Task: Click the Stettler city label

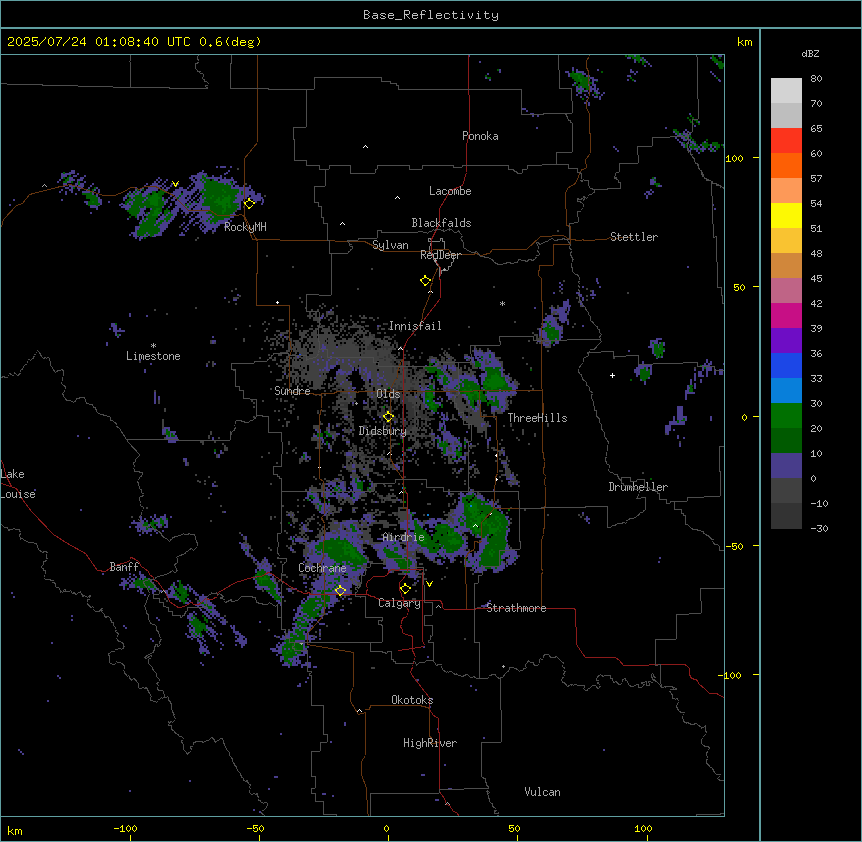Action: click(634, 237)
